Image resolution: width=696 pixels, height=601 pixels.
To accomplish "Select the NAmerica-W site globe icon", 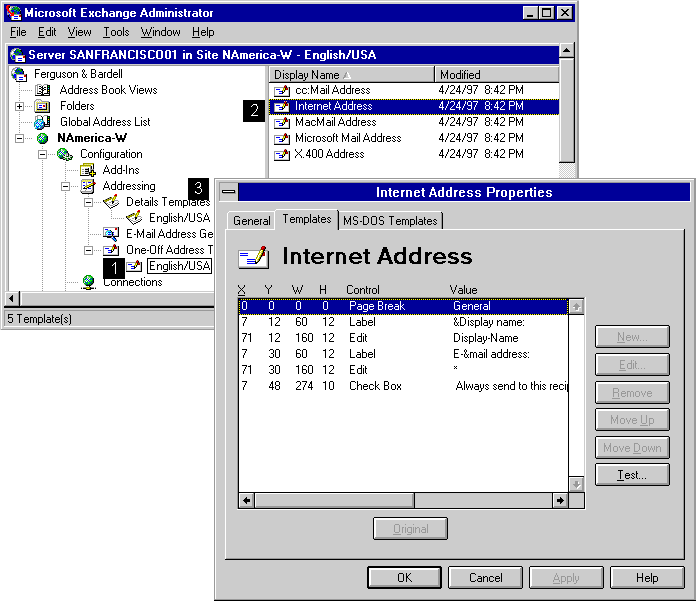I will click(x=43, y=138).
